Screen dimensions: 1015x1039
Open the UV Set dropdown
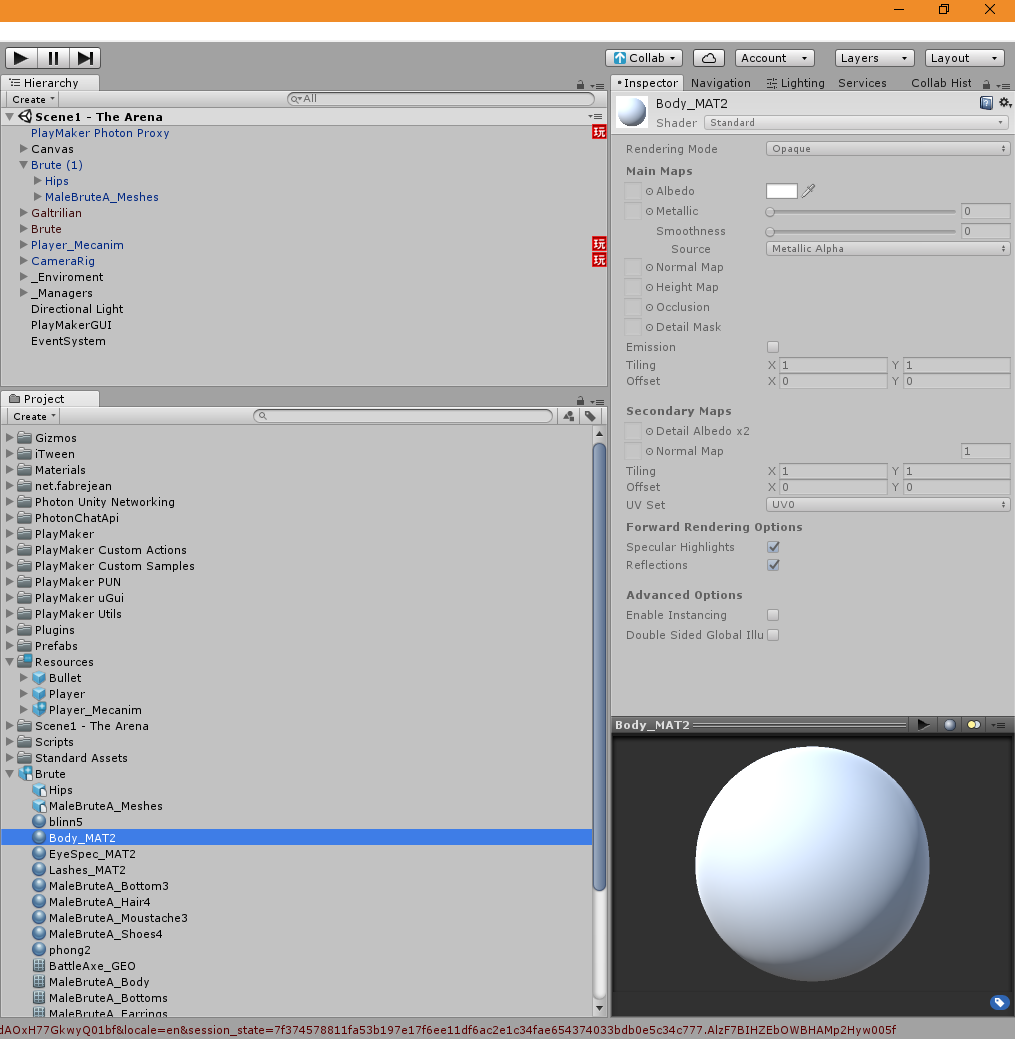(x=885, y=505)
